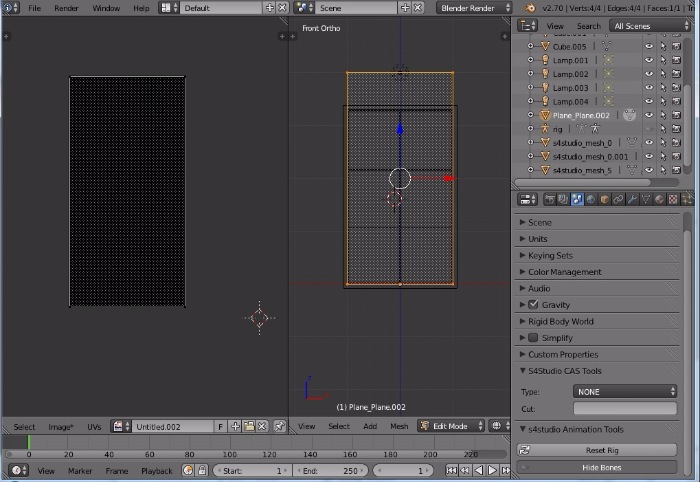Toggle visibility of Lamp.003 in outliner
This screenshot has width=700, height=482.
click(x=648, y=88)
